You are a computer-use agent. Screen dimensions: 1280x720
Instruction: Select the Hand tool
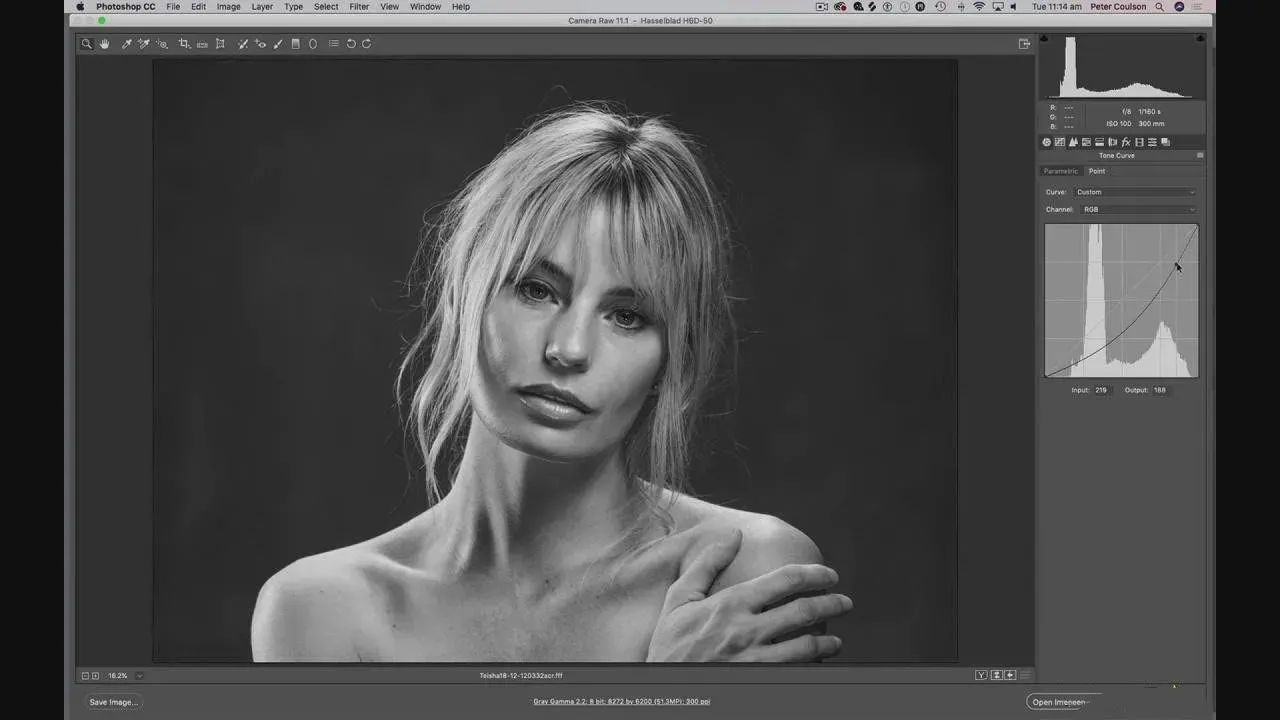104,44
